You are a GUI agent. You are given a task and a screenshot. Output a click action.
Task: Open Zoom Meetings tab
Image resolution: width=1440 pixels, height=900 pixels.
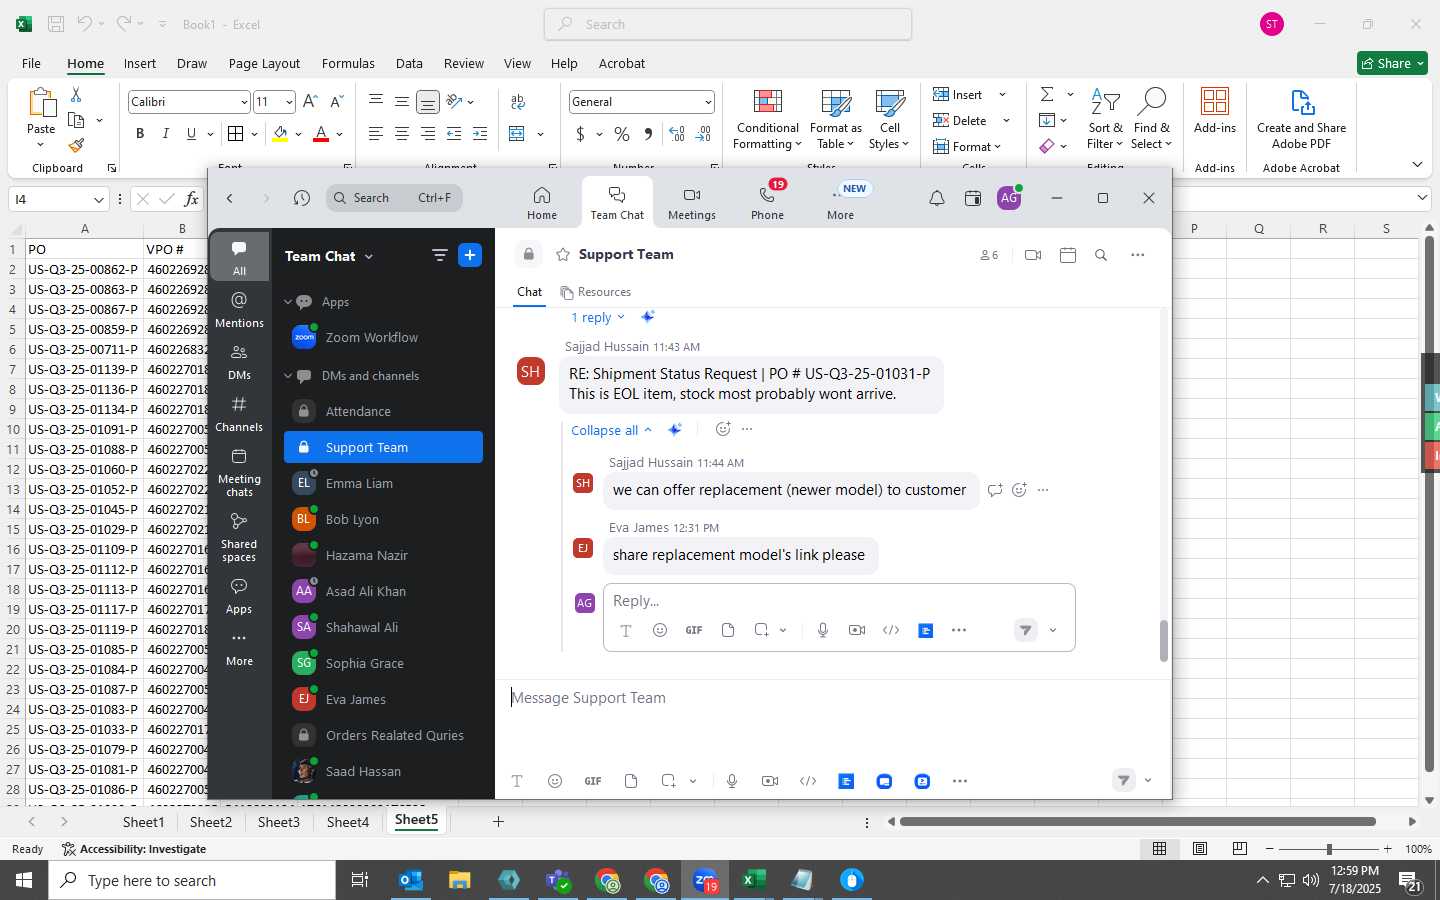(x=691, y=203)
